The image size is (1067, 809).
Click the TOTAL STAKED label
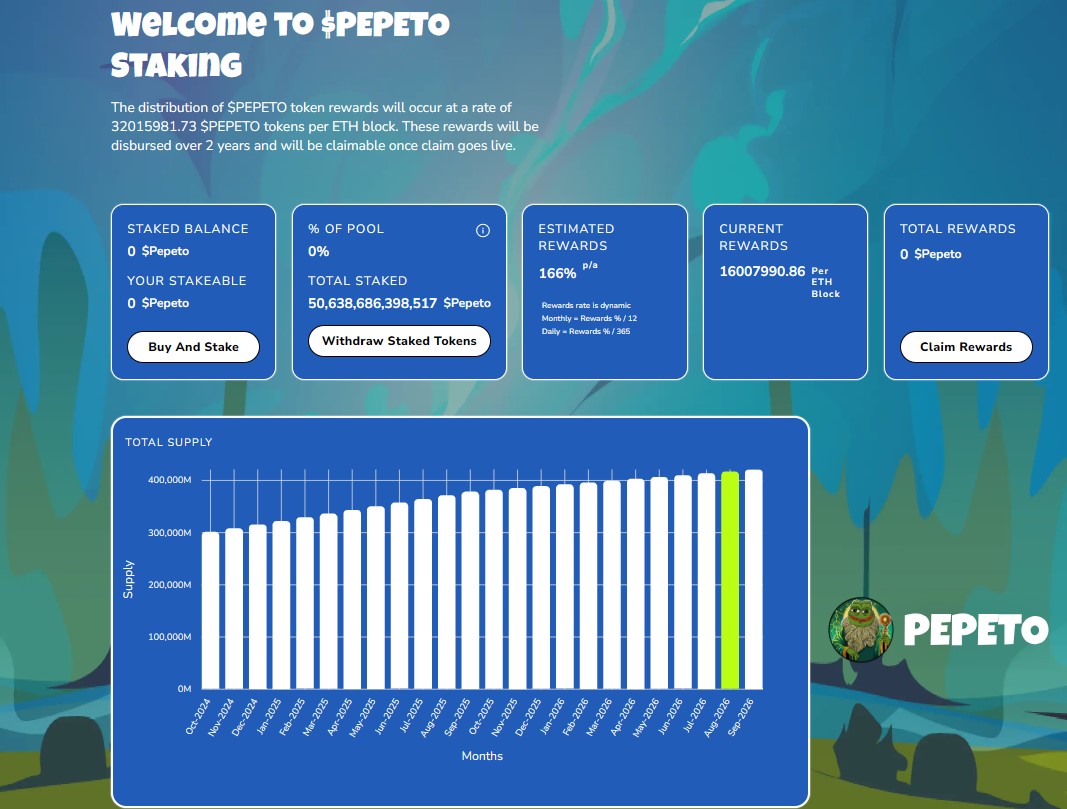click(x=357, y=281)
